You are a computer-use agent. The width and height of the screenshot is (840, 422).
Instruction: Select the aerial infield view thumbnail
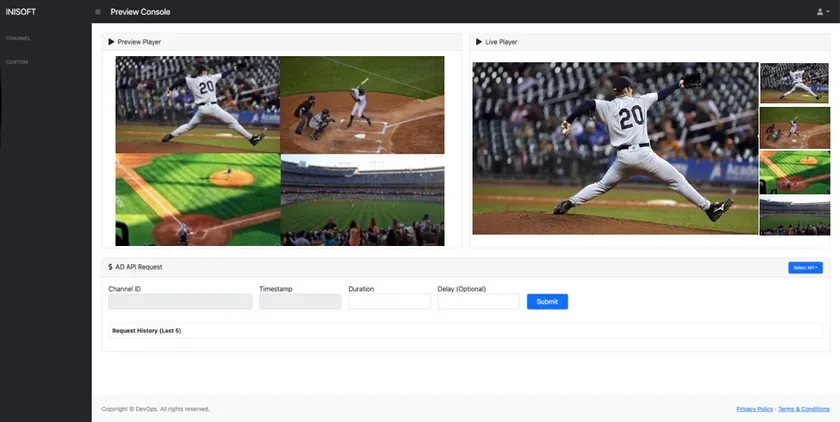794,172
